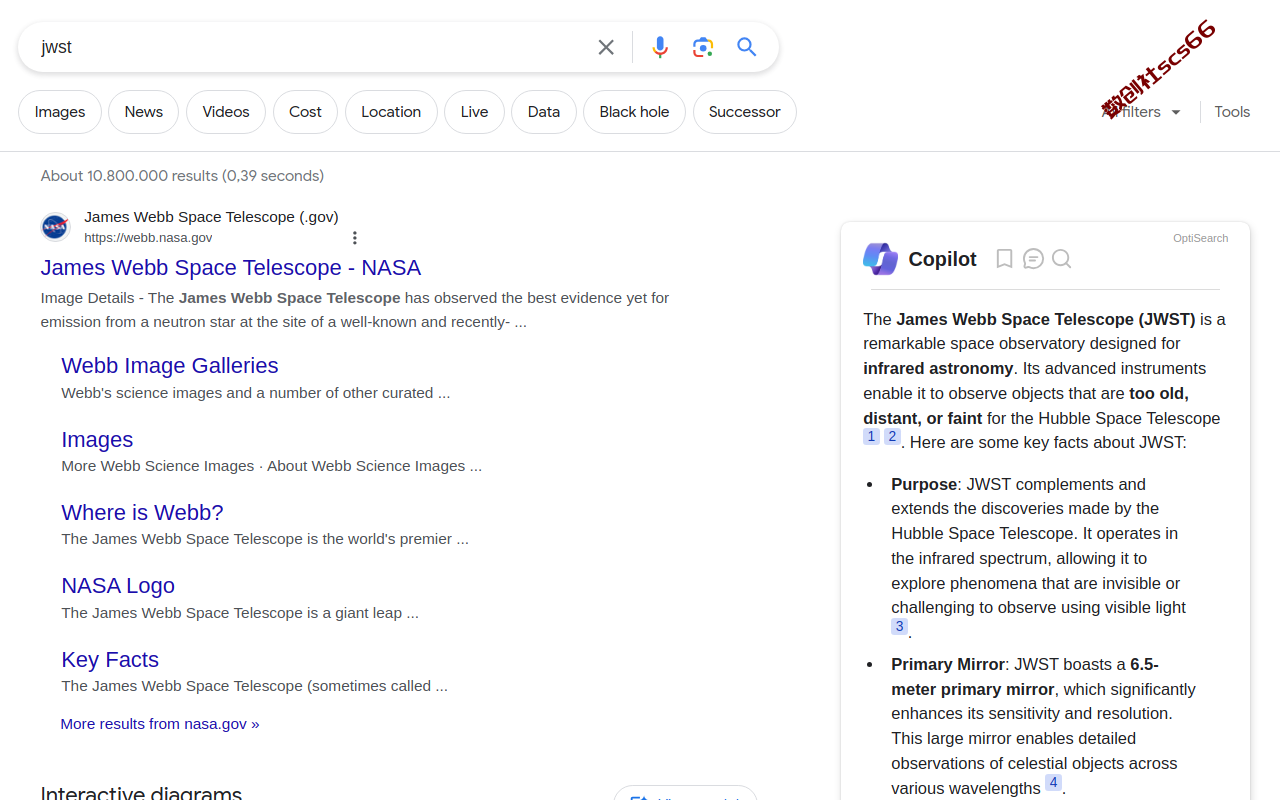Open the Where is Webb? sitelink

[142, 513]
